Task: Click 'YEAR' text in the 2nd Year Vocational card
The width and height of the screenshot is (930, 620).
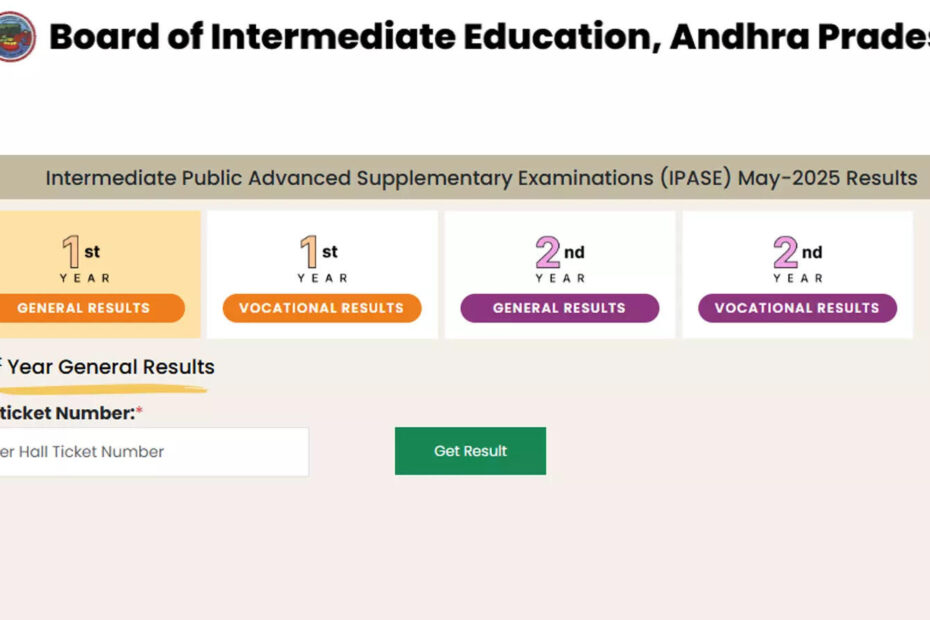Action: click(798, 278)
